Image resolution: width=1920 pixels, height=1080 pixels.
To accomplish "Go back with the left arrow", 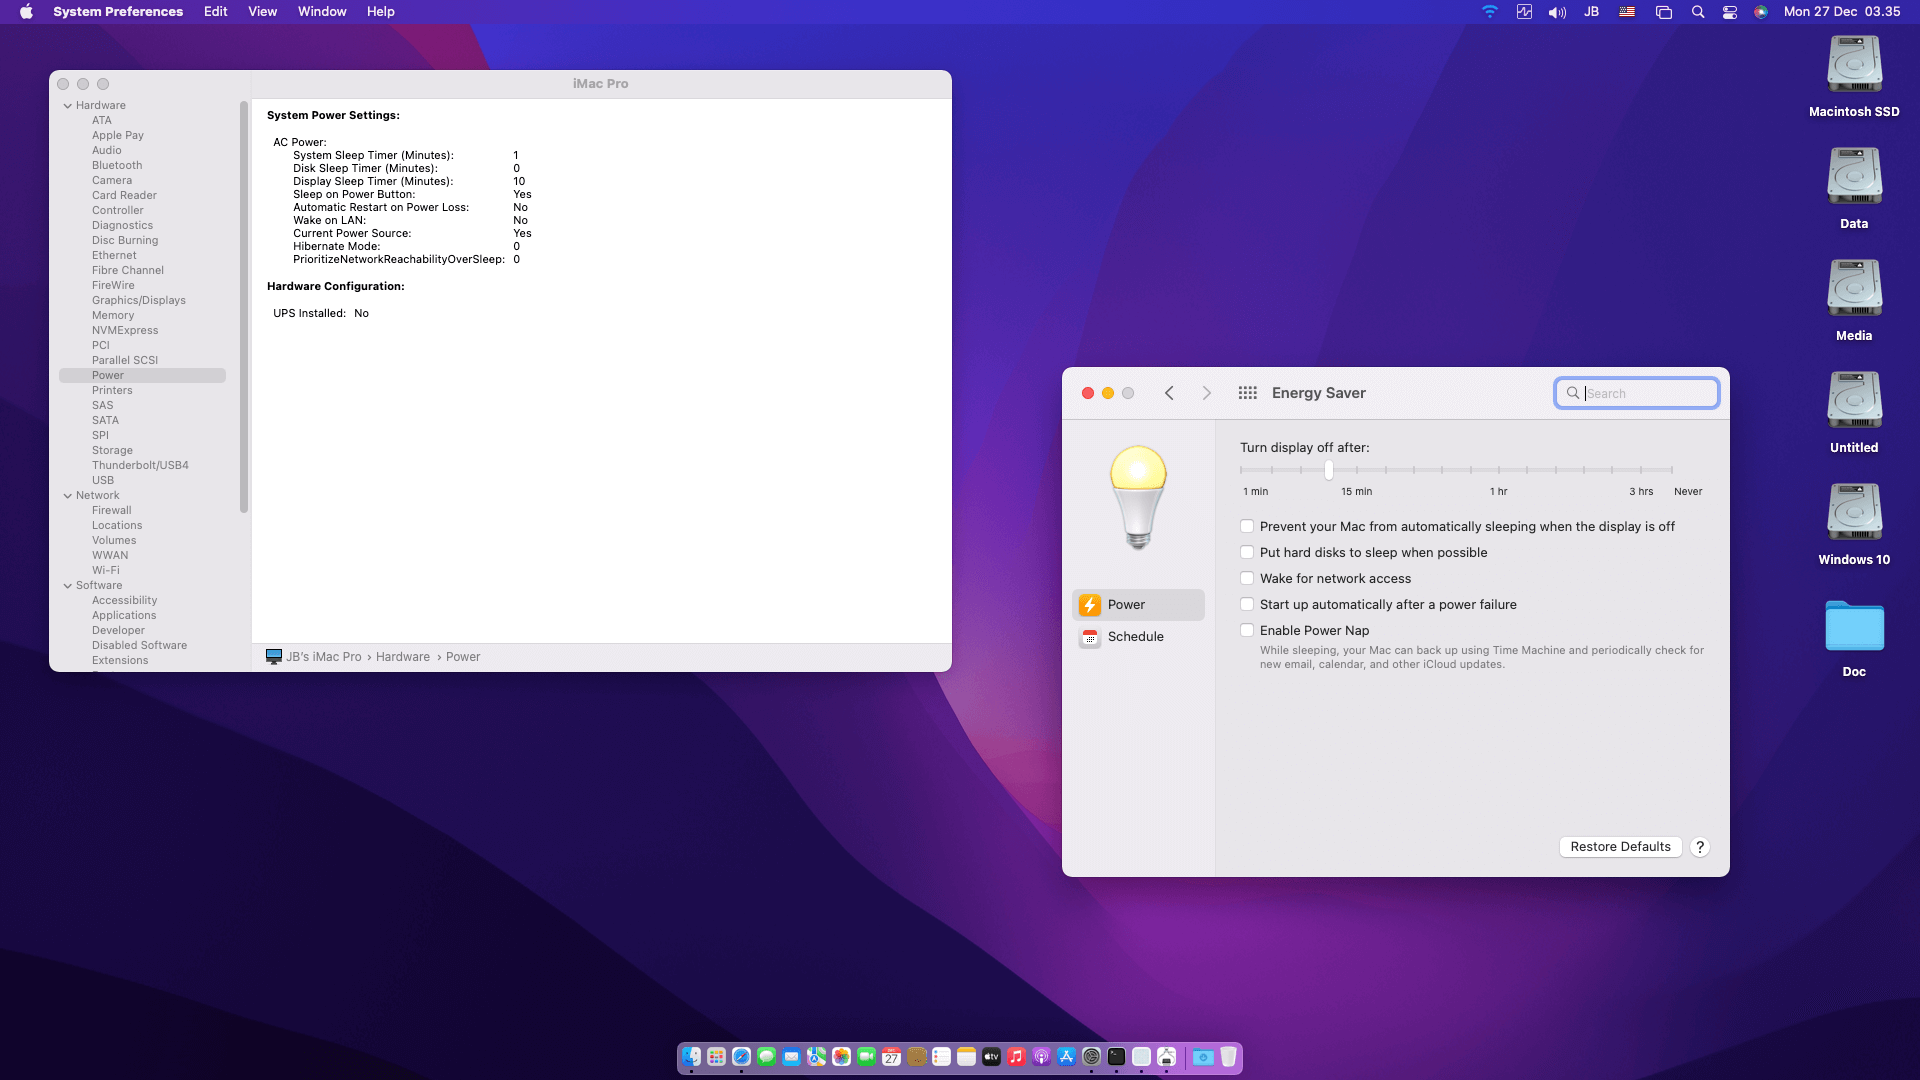I will [x=1169, y=393].
